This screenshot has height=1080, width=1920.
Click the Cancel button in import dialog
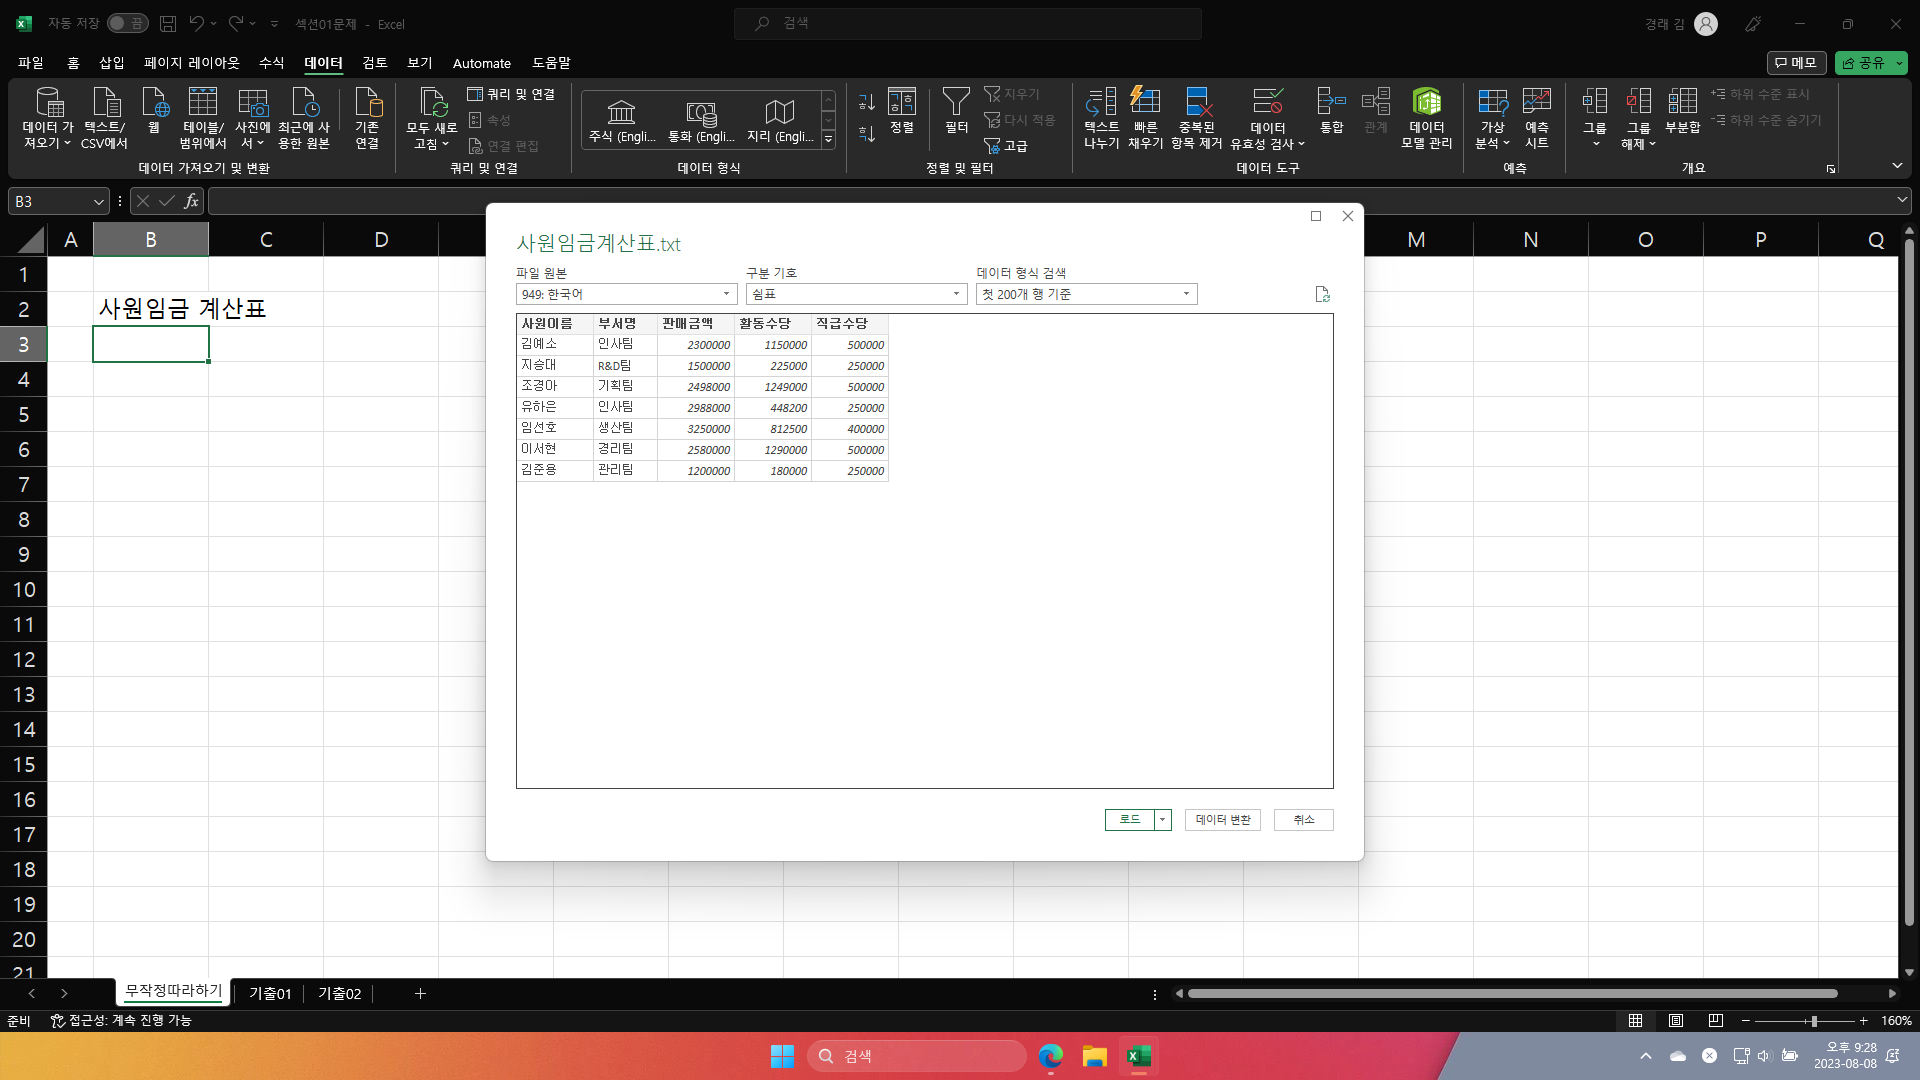coord(1303,820)
